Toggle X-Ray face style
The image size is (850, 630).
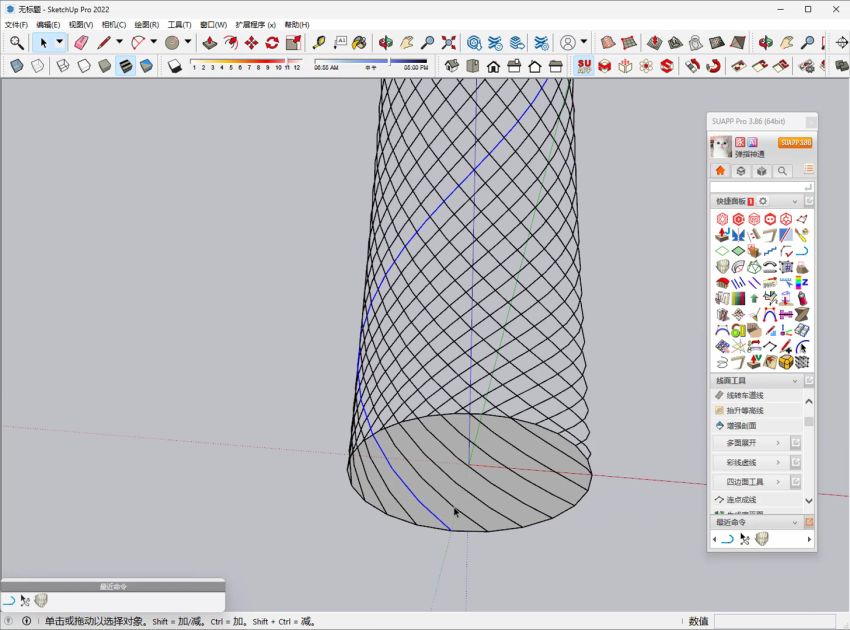(x=17, y=66)
